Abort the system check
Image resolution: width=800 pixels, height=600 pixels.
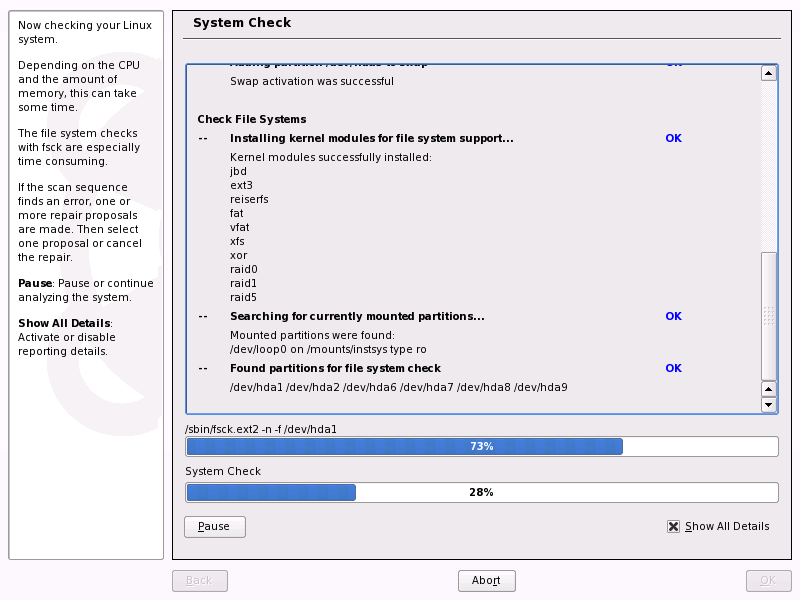(x=486, y=581)
